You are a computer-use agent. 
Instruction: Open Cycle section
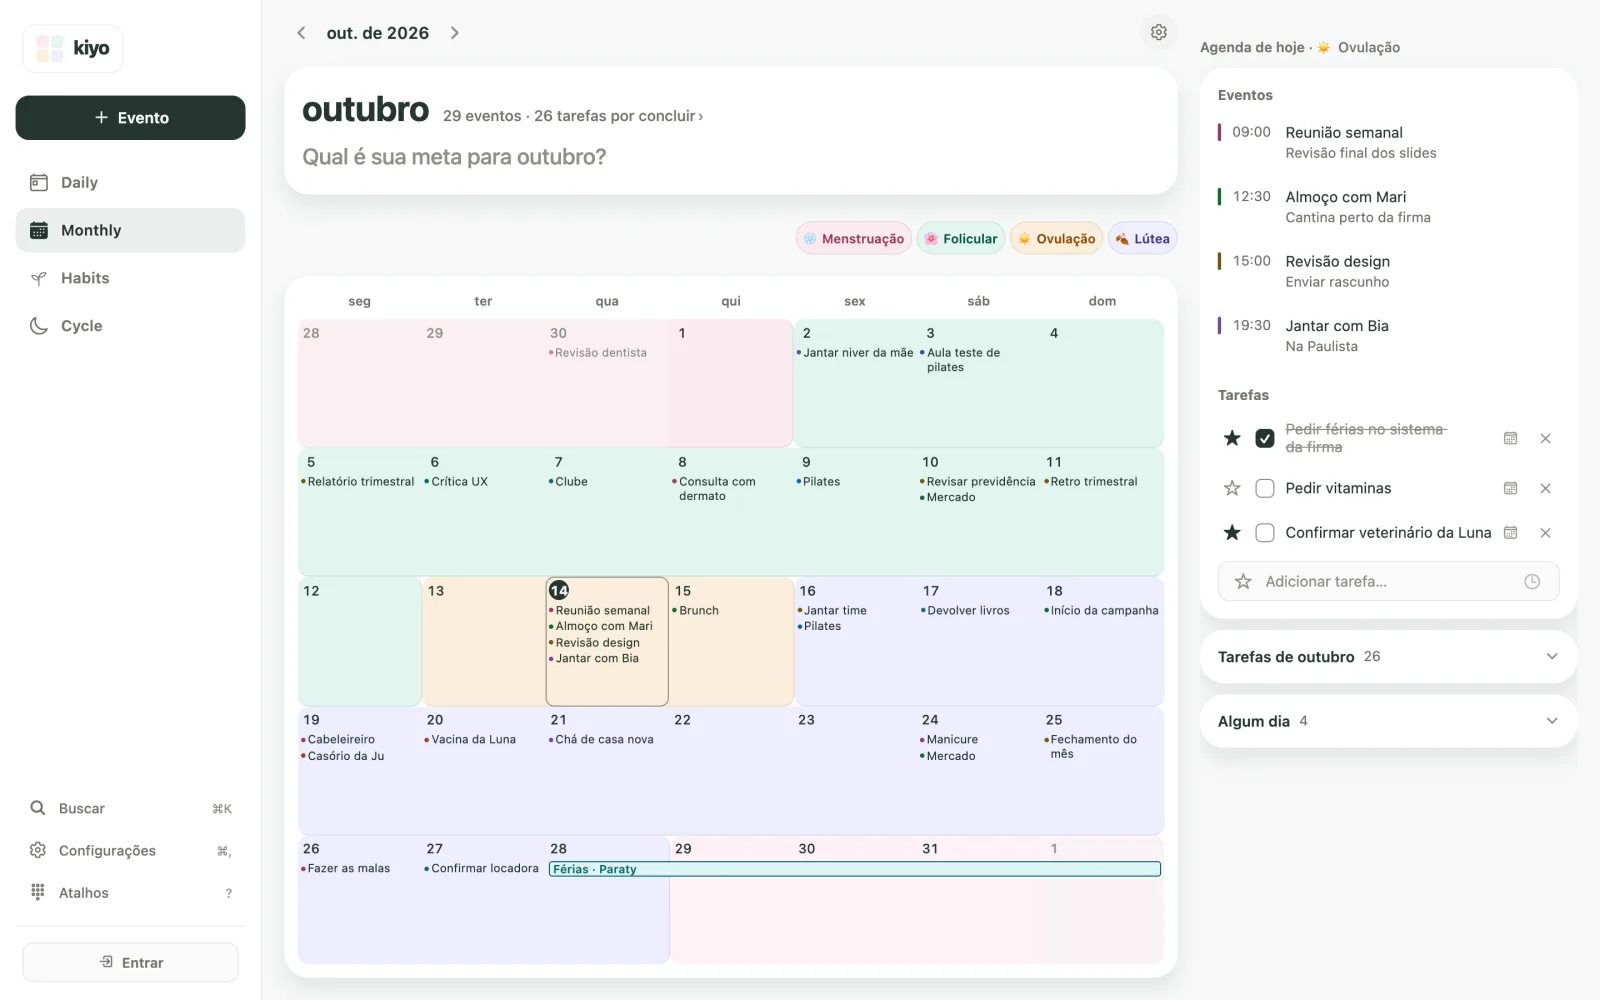[130, 326]
